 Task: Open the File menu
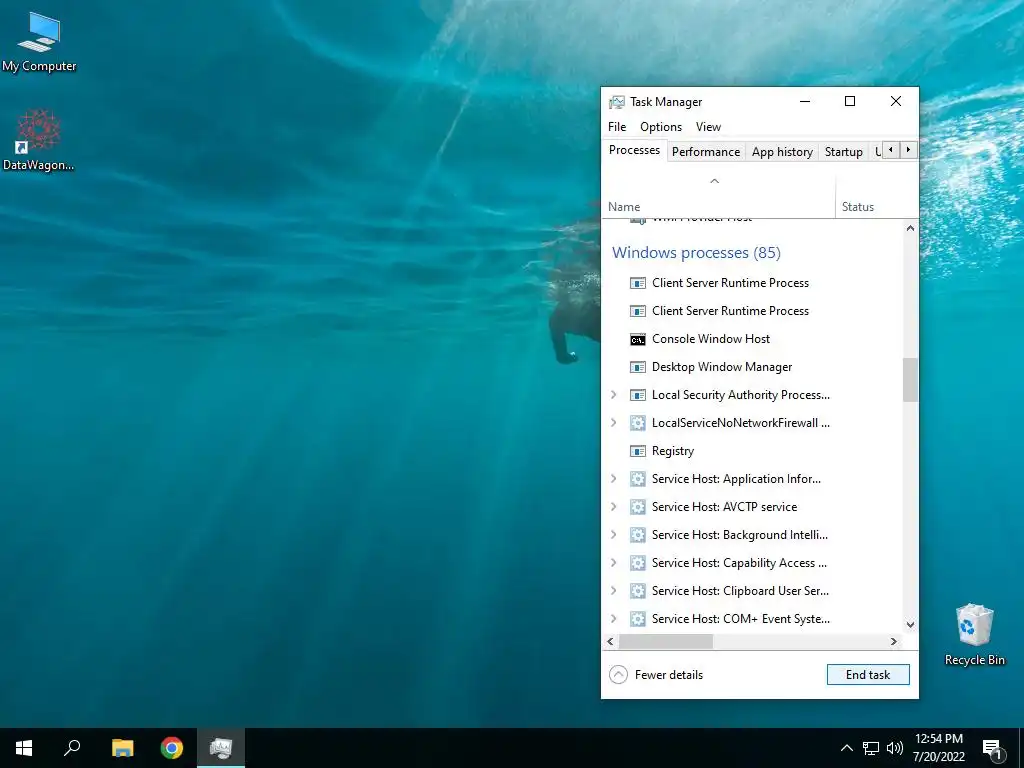pyautogui.click(x=617, y=127)
